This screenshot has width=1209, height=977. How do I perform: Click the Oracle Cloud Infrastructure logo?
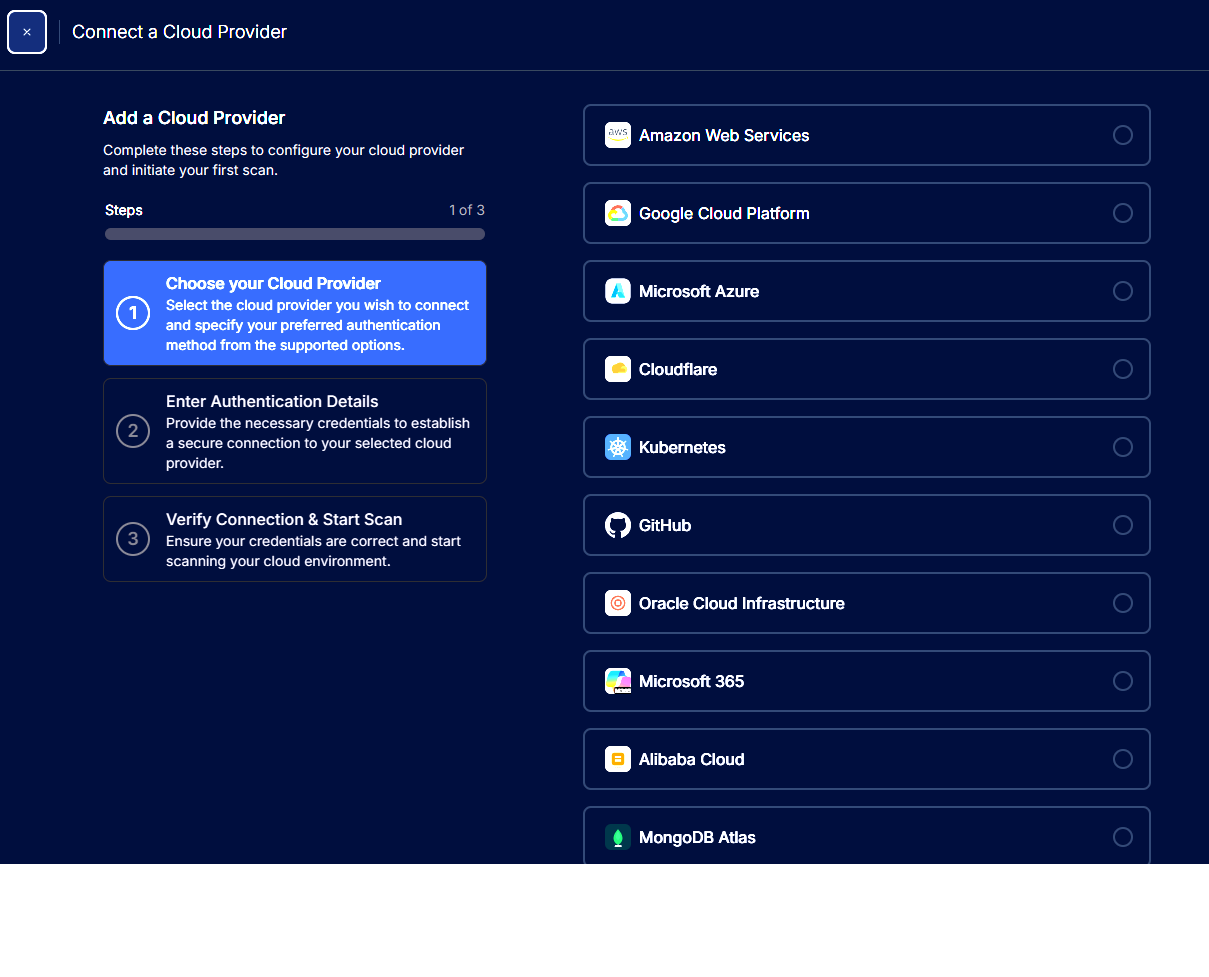click(618, 603)
